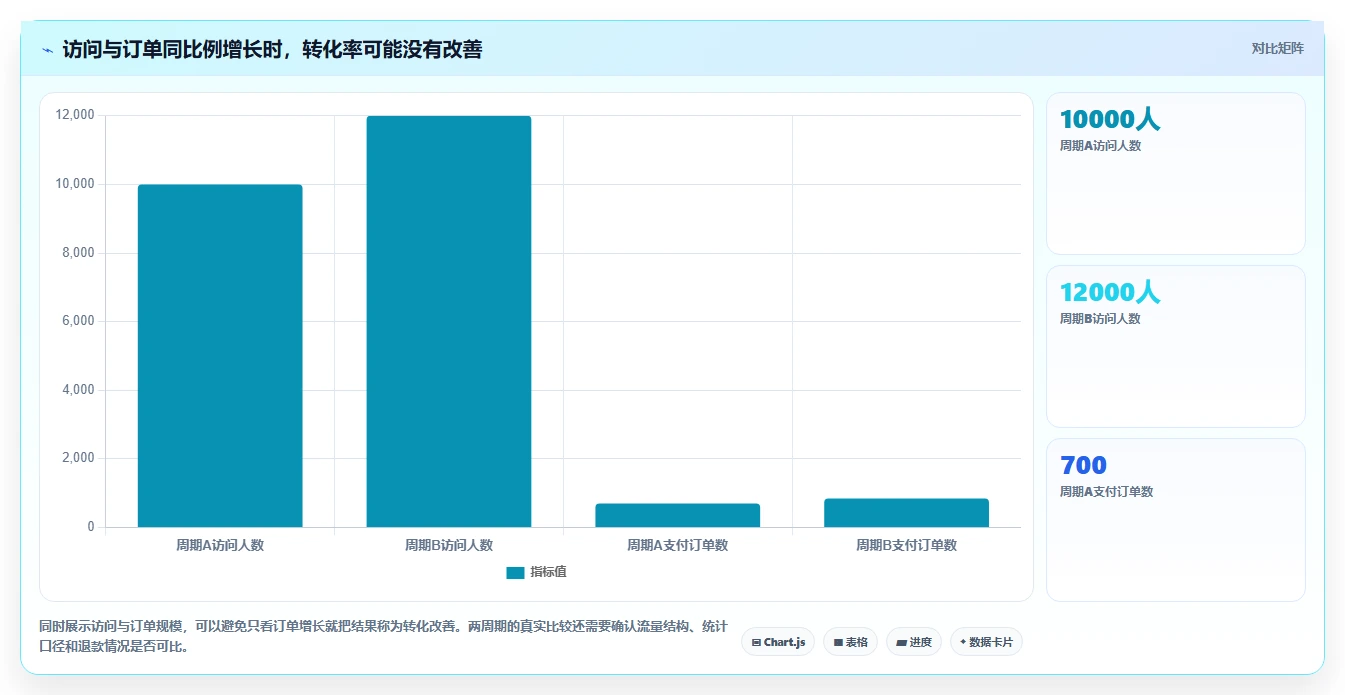Click the 700 value card
Screen dimensions: 1345x695
[1176, 520]
